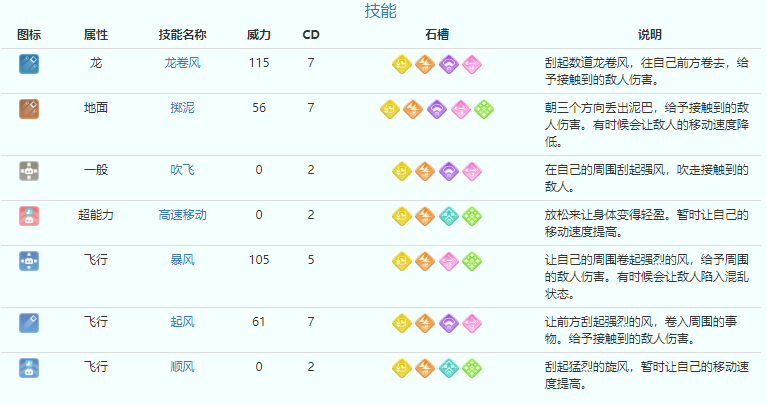The height and width of the screenshot is (404, 767).
Task: Click the 起风 skill icon
Action: tap(29, 322)
